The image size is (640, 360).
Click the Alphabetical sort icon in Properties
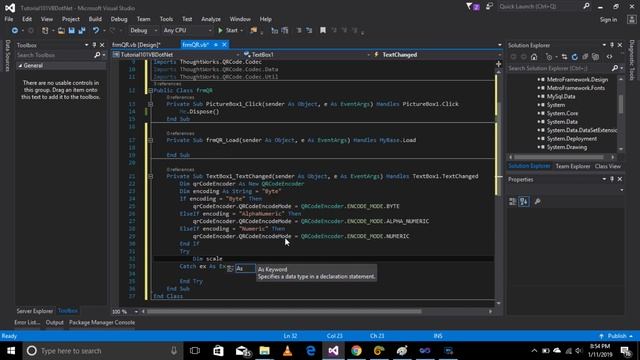click(524, 202)
